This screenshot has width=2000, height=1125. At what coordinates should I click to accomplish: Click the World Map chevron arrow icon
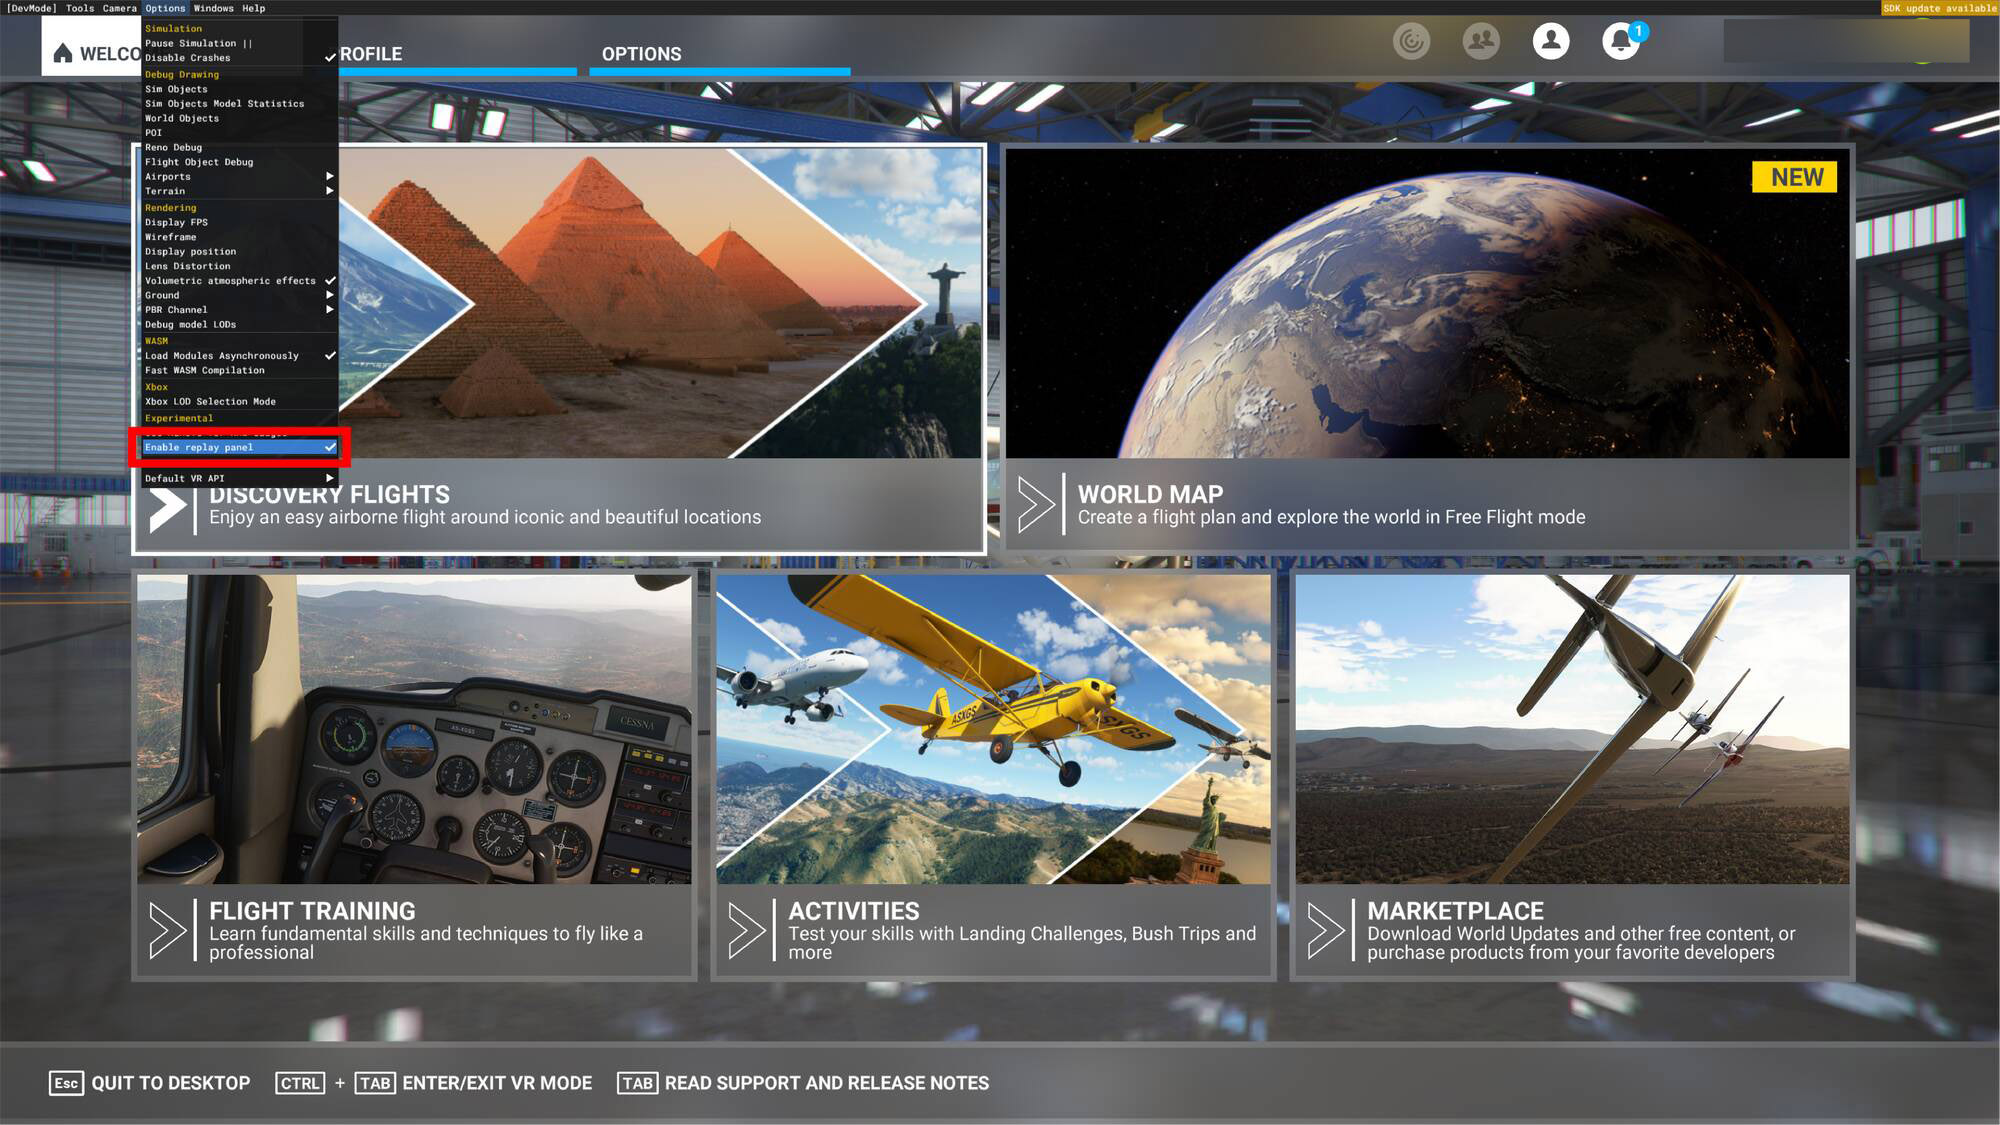pos(1036,504)
